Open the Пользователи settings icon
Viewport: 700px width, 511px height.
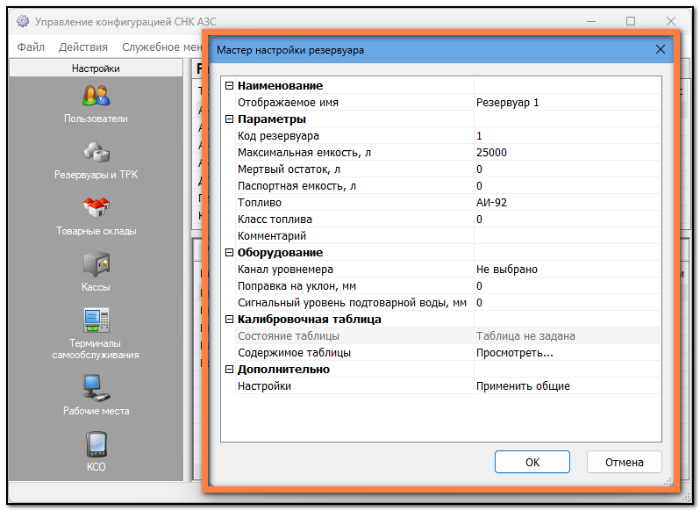pyautogui.click(x=96, y=95)
